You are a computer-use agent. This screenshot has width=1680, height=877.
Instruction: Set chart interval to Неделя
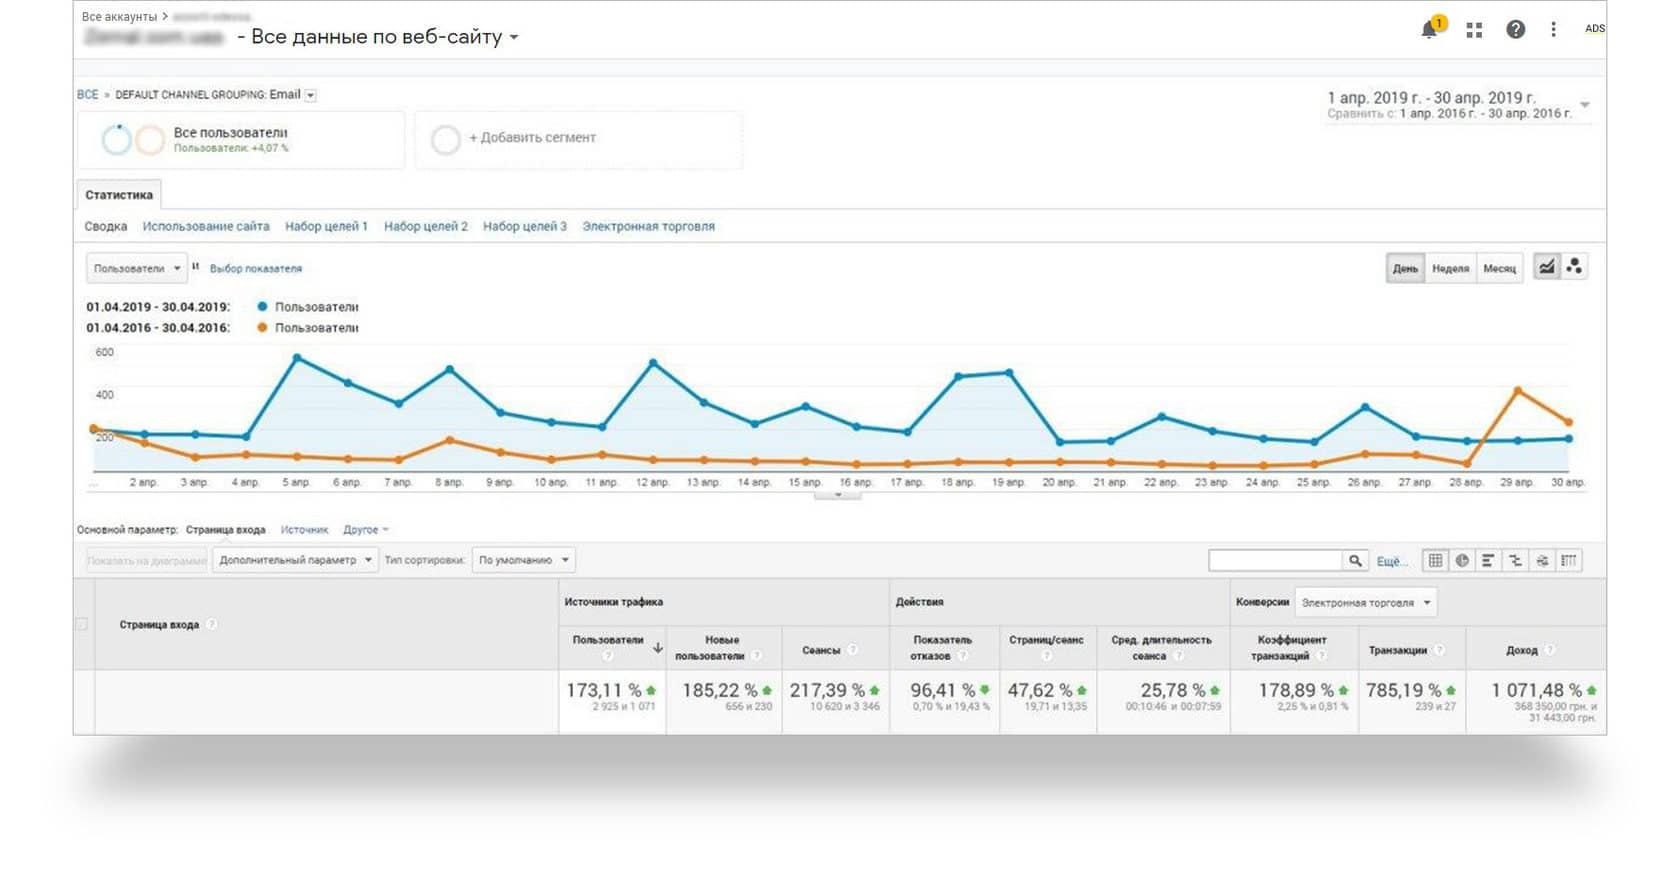pos(1450,268)
